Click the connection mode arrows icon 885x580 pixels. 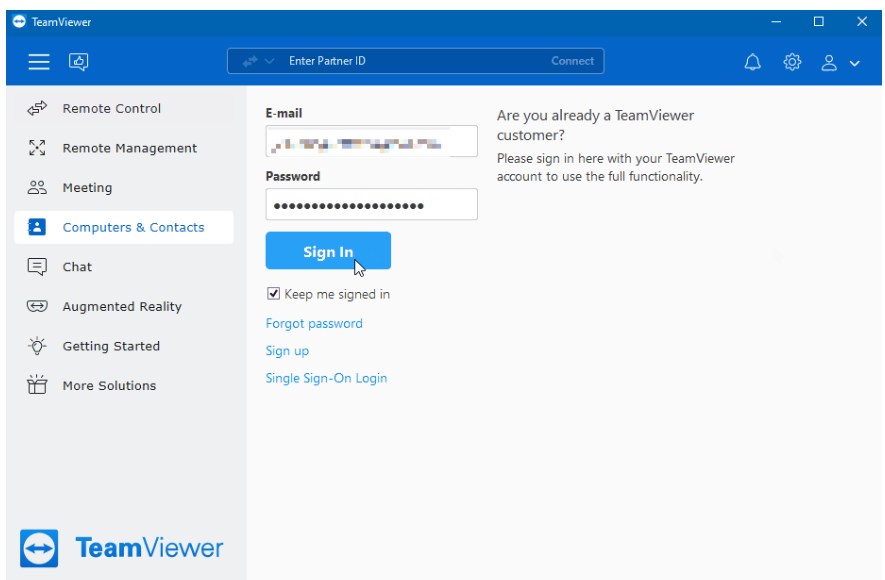point(250,61)
